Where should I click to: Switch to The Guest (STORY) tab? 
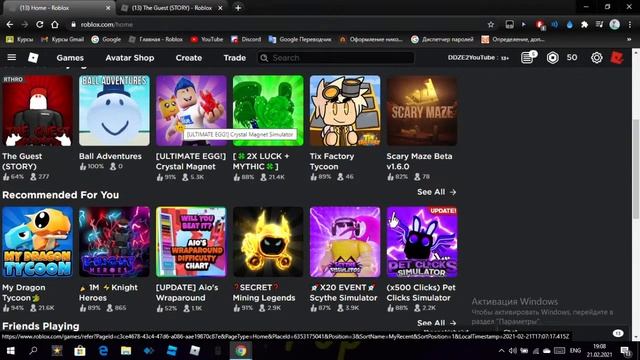click(172, 8)
